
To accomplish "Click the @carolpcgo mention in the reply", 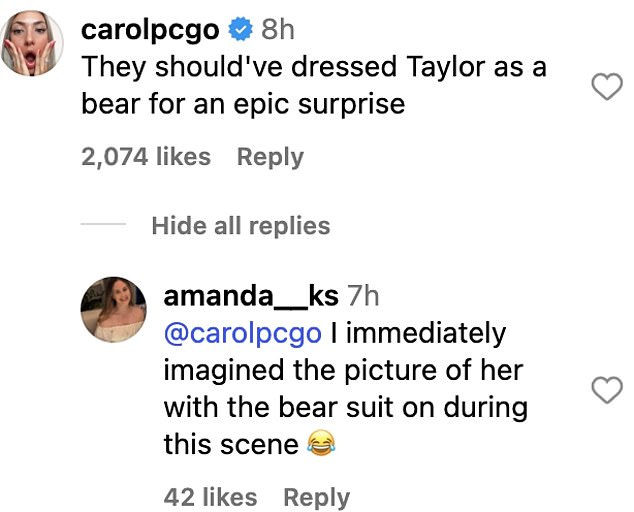I will tap(242, 333).
